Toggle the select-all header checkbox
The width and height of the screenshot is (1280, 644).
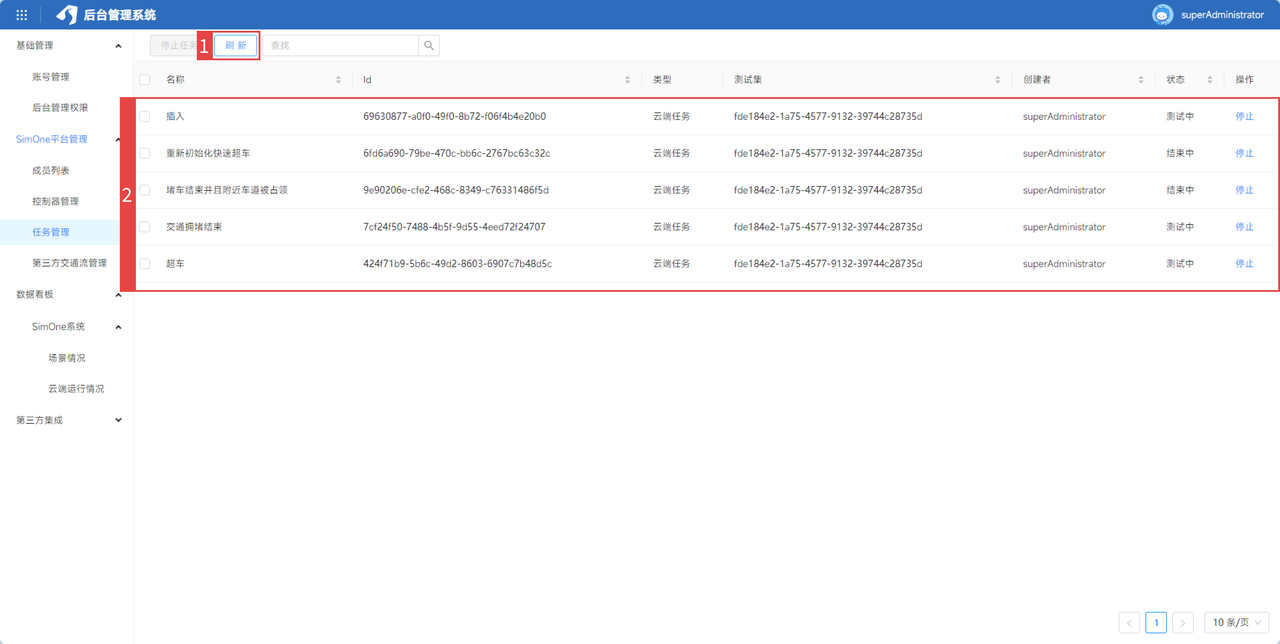(x=145, y=80)
